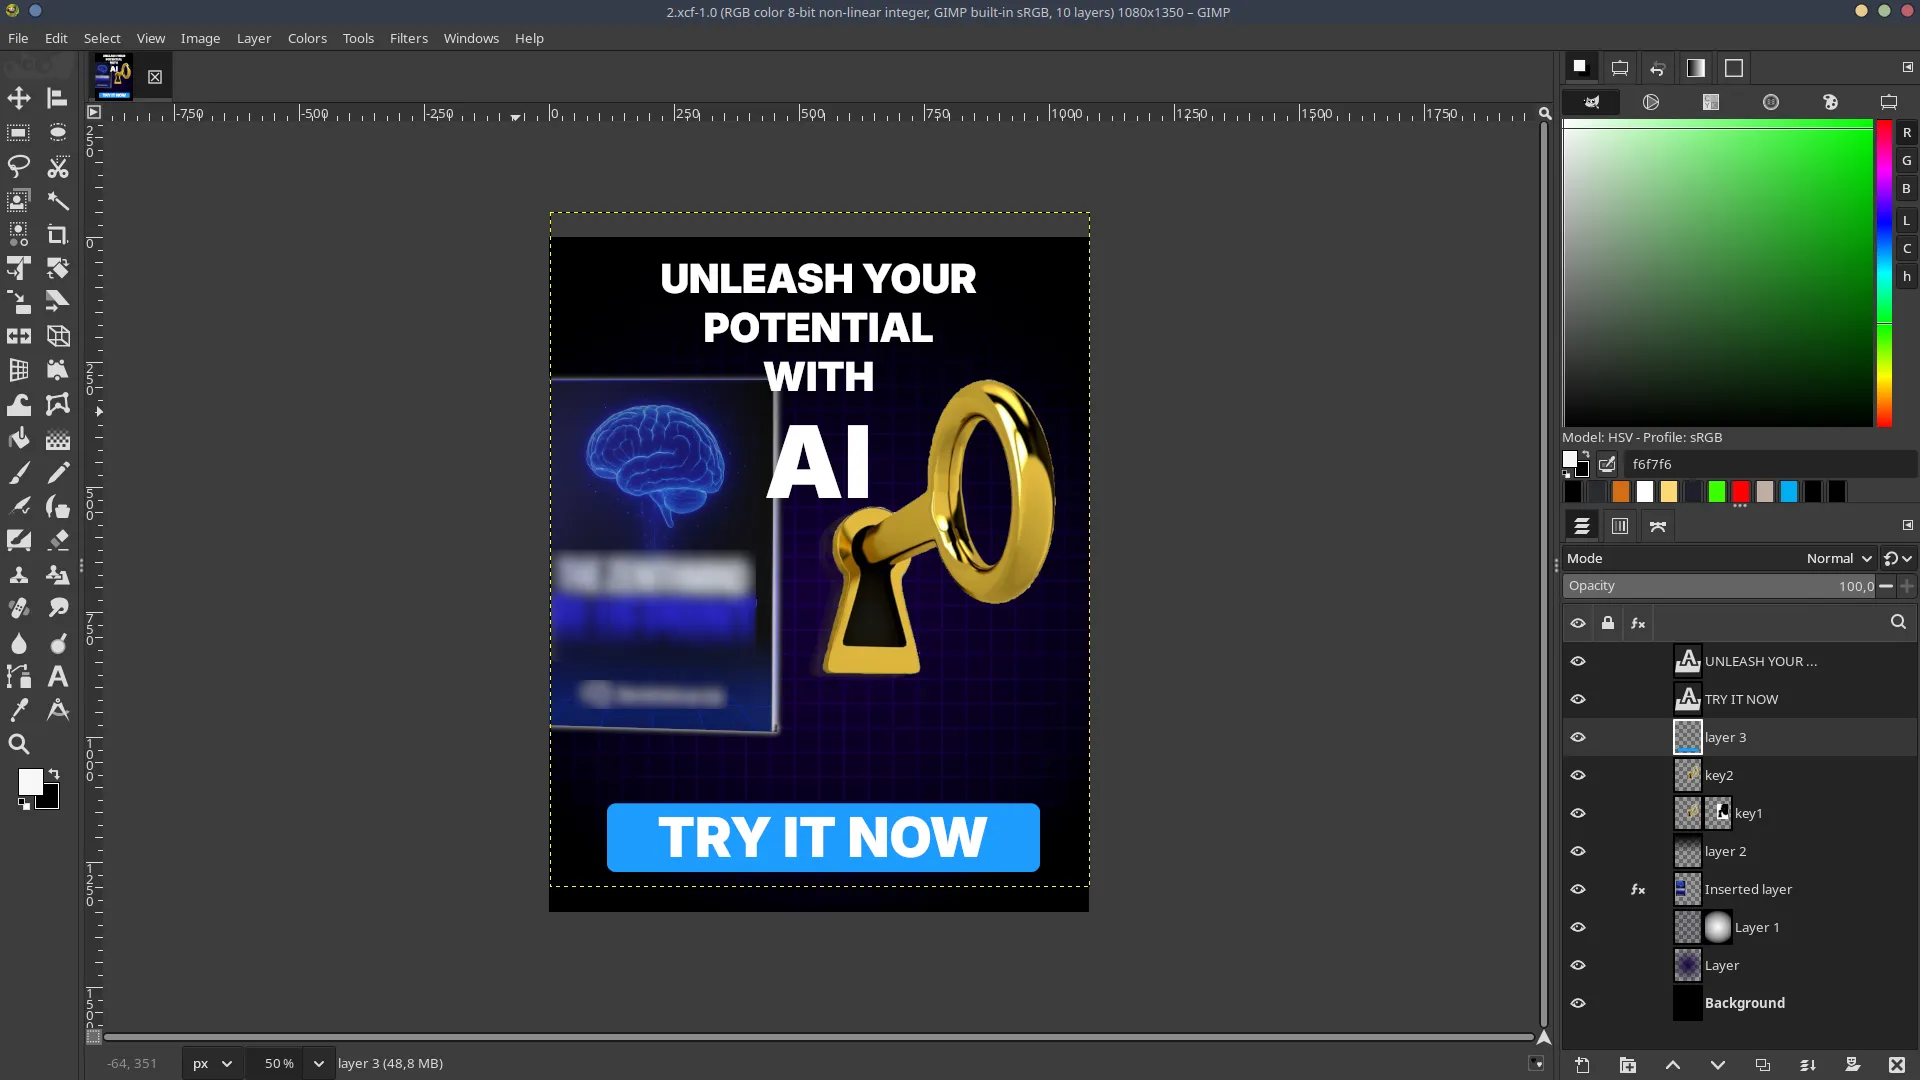Viewport: 1920px width, 1080px height.
Task: Select the Paths tool
Action: (19, 677)
